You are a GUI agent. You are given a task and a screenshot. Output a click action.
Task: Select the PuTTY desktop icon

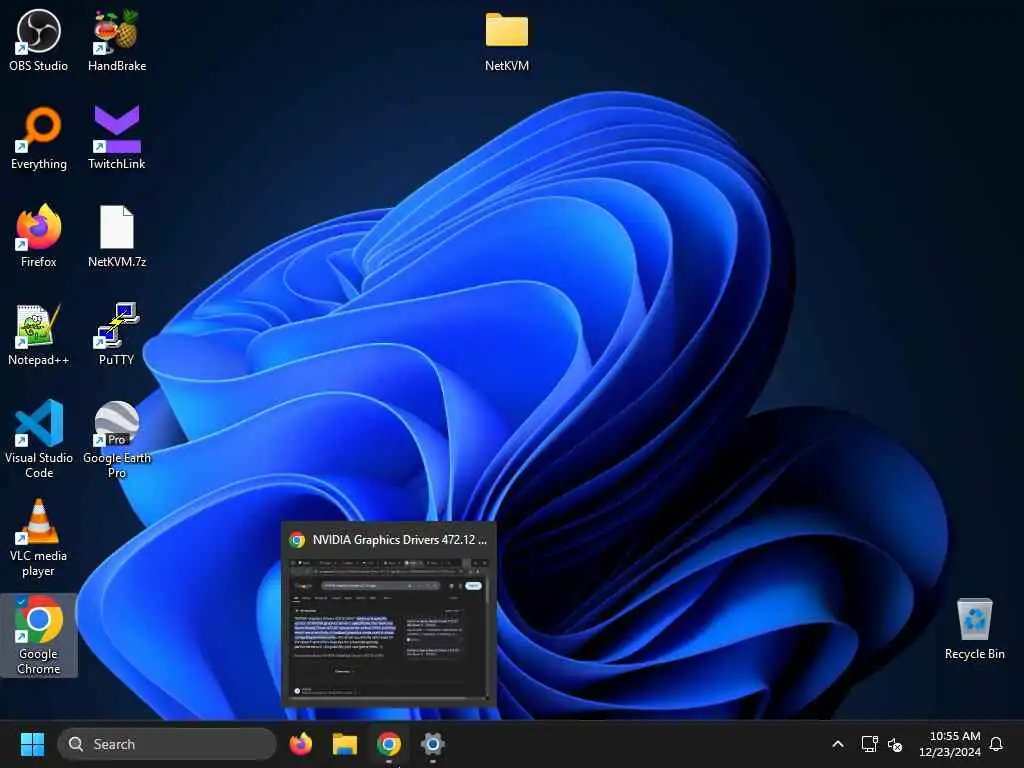(117, 333)
